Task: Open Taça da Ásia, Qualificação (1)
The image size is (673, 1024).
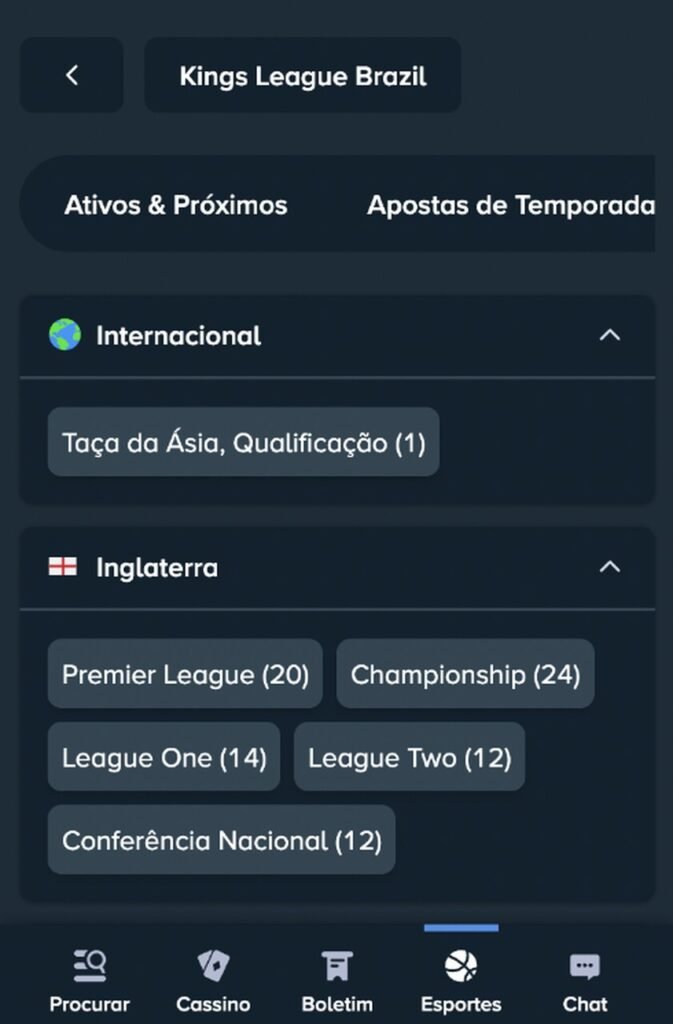Action: click(x=243, y=442)
